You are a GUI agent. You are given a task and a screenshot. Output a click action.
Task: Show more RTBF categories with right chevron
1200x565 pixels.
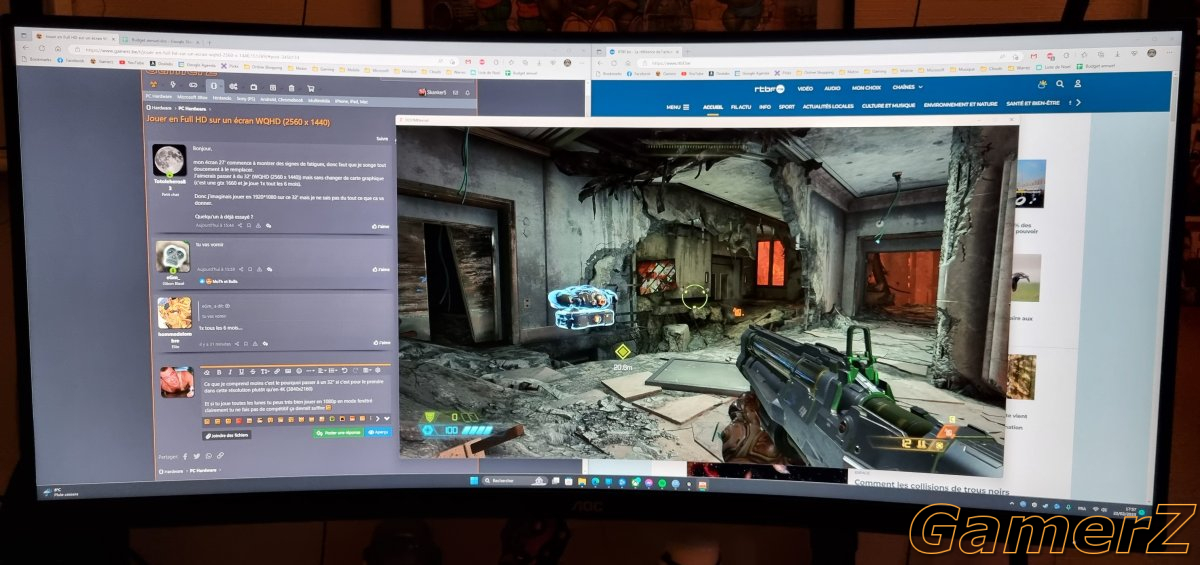pos(1079,103)
